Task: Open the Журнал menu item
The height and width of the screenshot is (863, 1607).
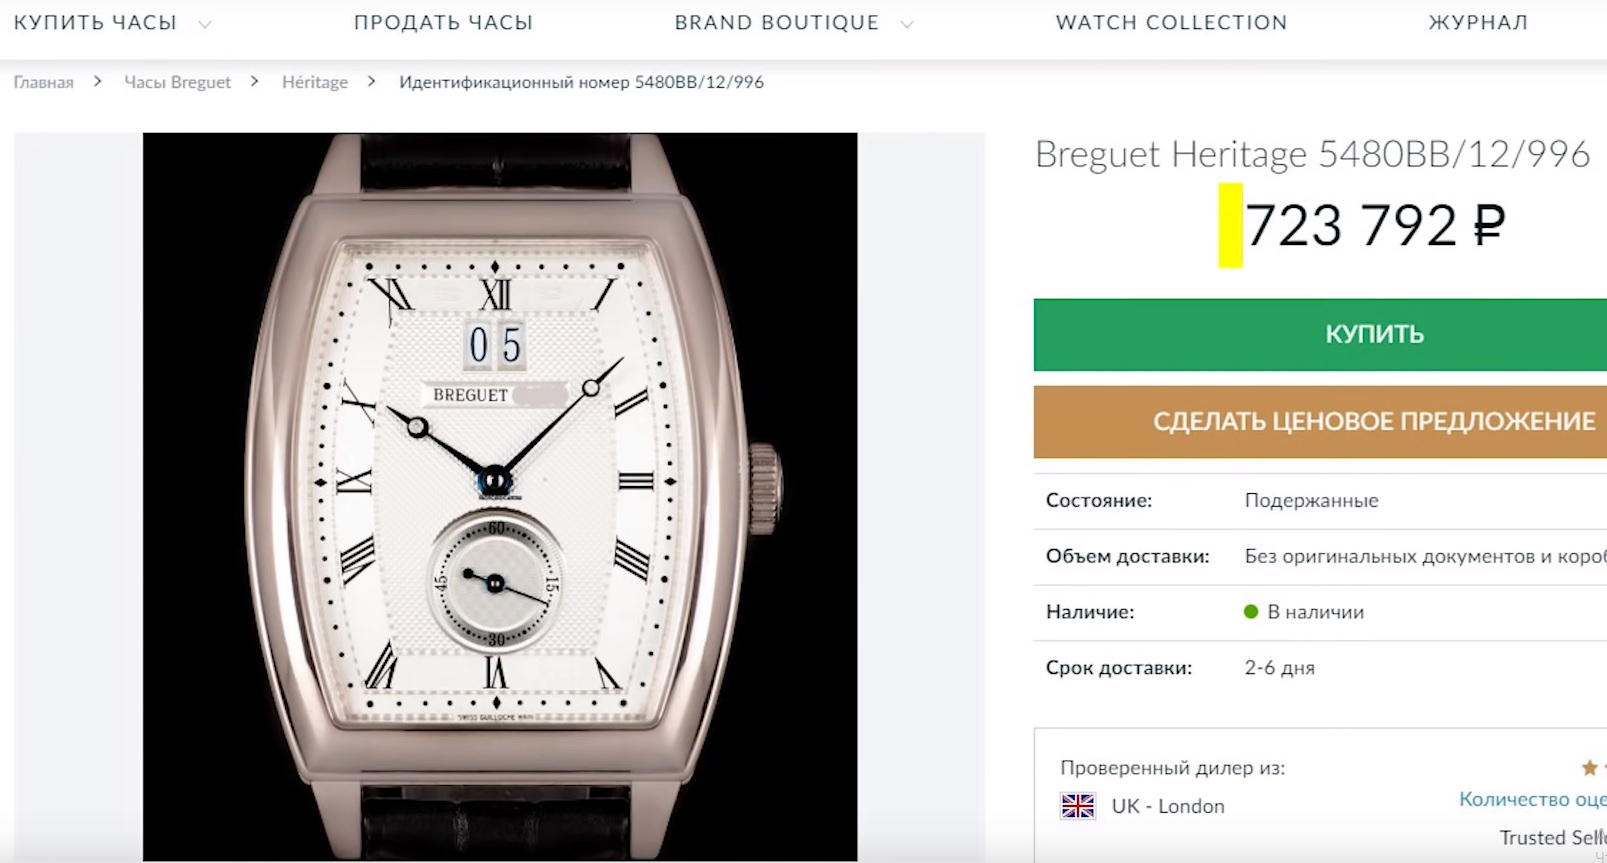Action: click(1478, 22)
